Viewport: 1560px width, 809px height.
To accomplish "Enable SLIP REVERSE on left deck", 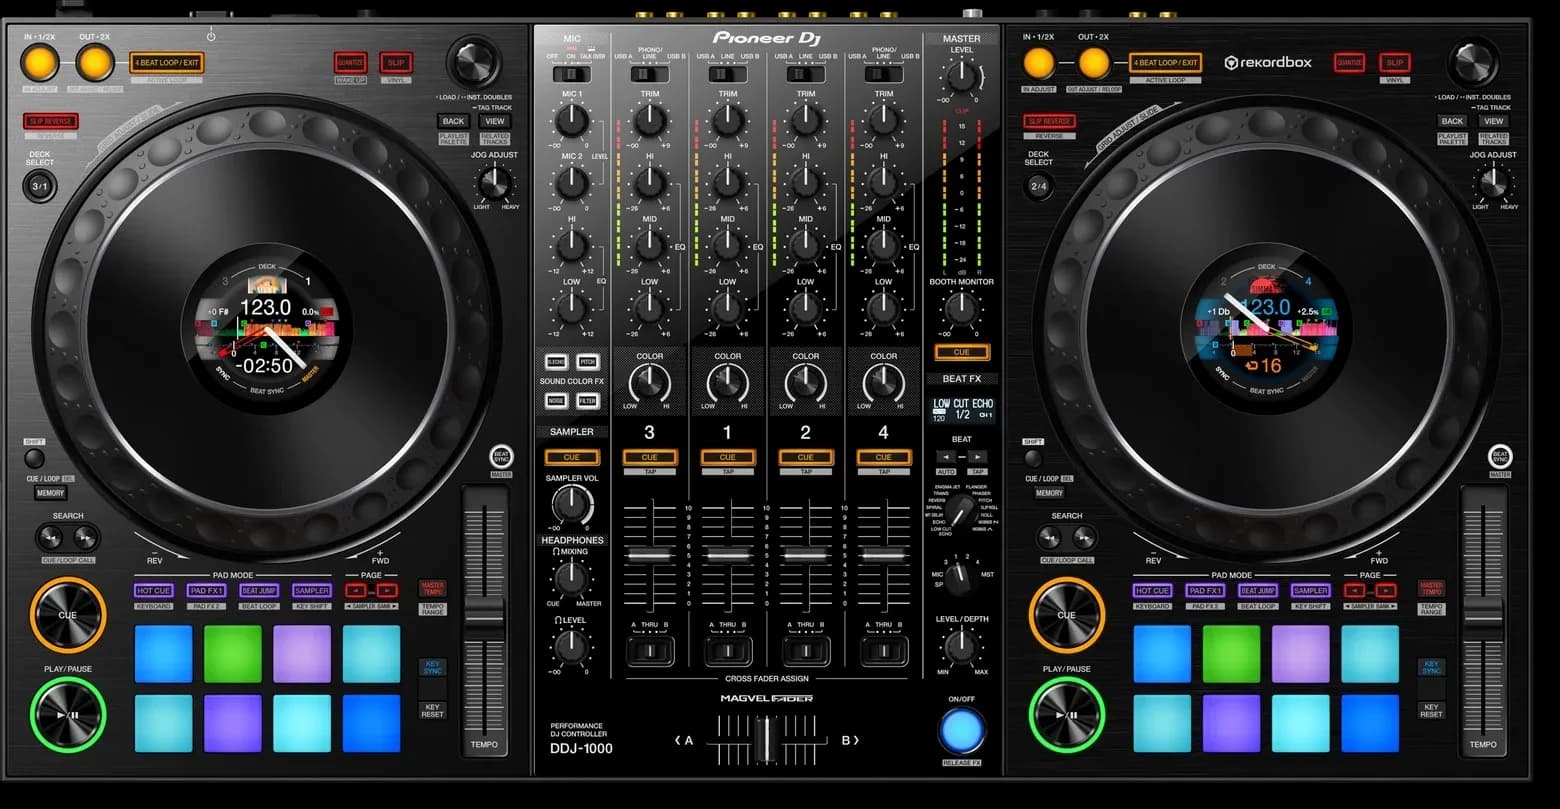I will [51, 122].
